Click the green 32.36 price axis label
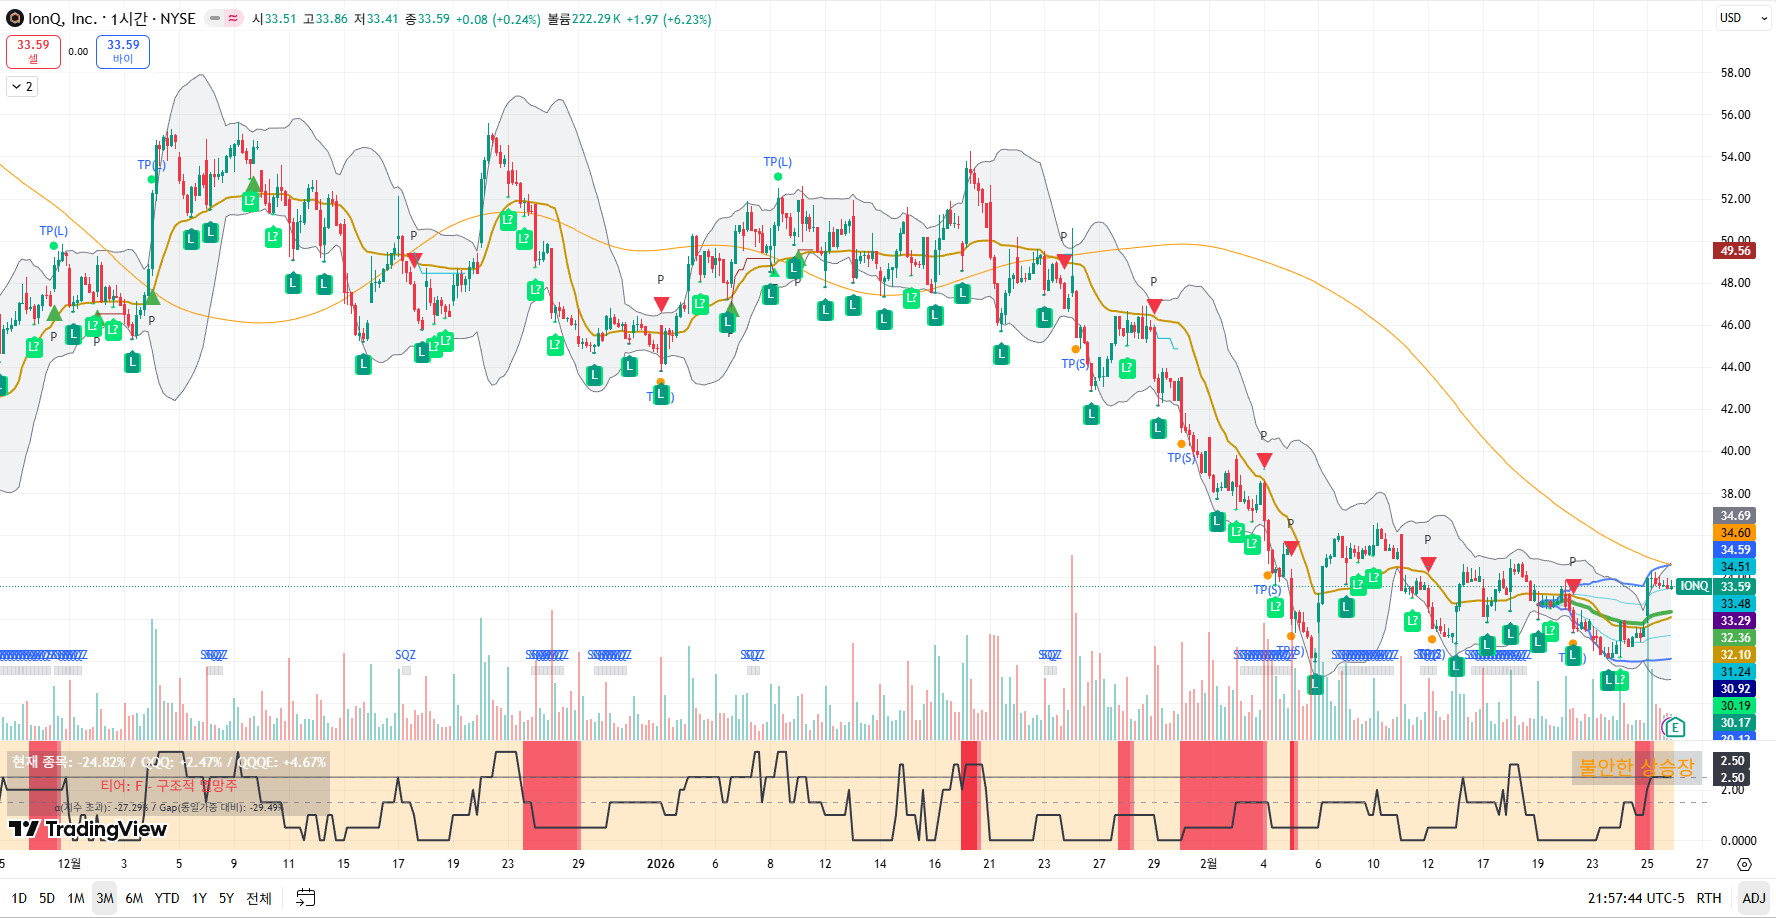The image size is (1776, 918). [1735, 638]
